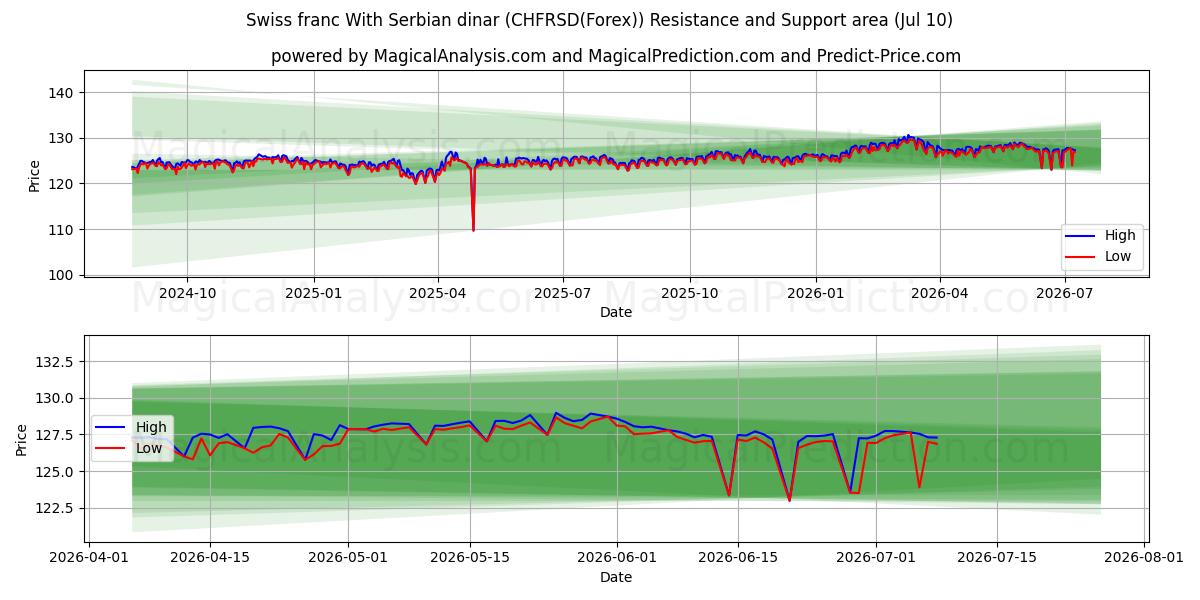The image size is (1200, 600).
Task: Click the 2026-07-01 date label
Action: [876, 558]
